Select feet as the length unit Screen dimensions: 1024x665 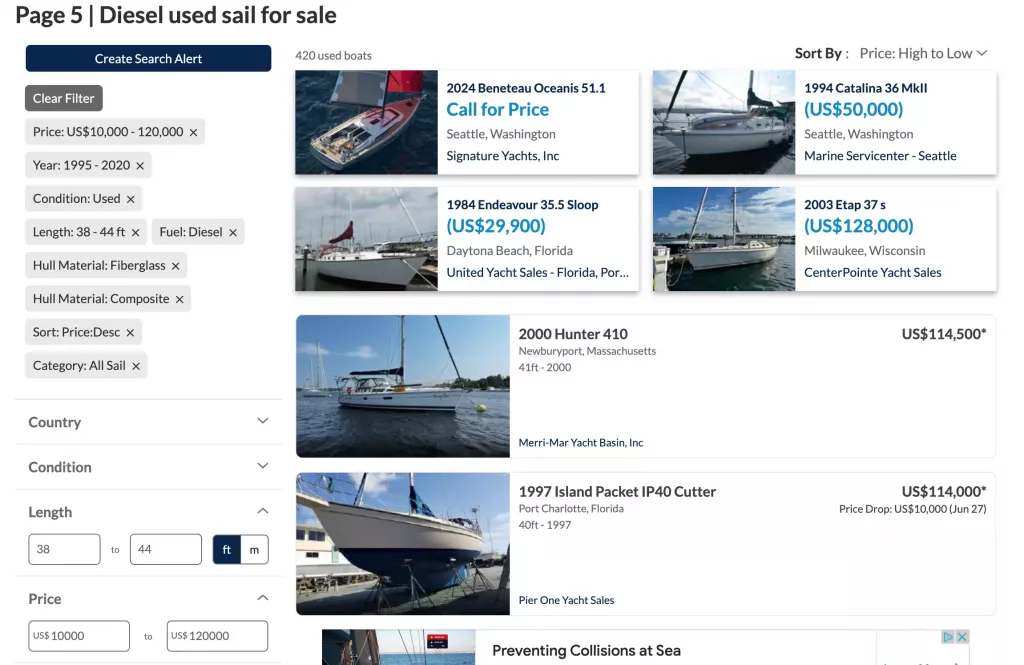click(226, 549)
